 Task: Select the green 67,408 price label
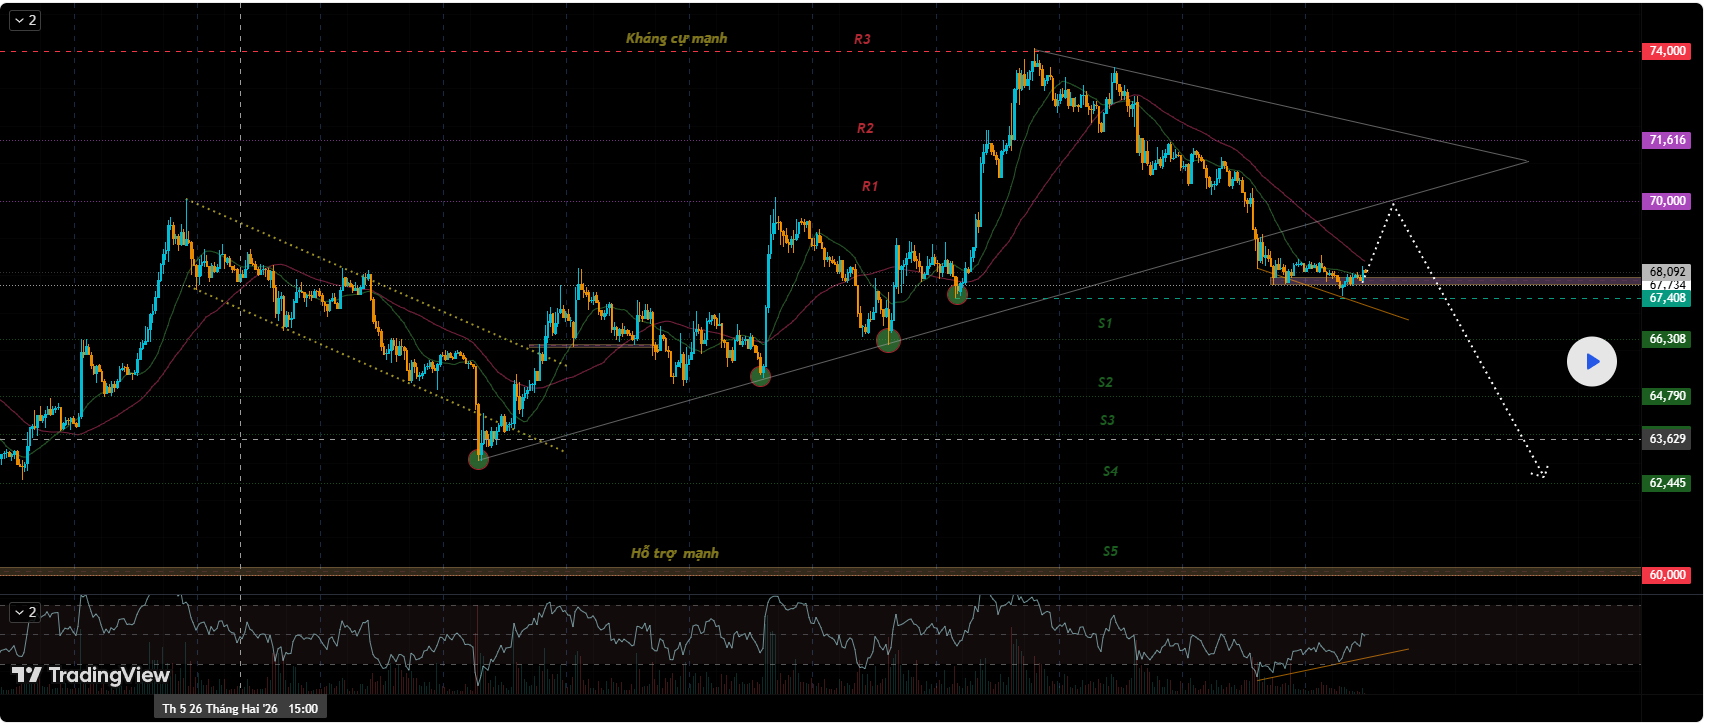(1666, 298)
